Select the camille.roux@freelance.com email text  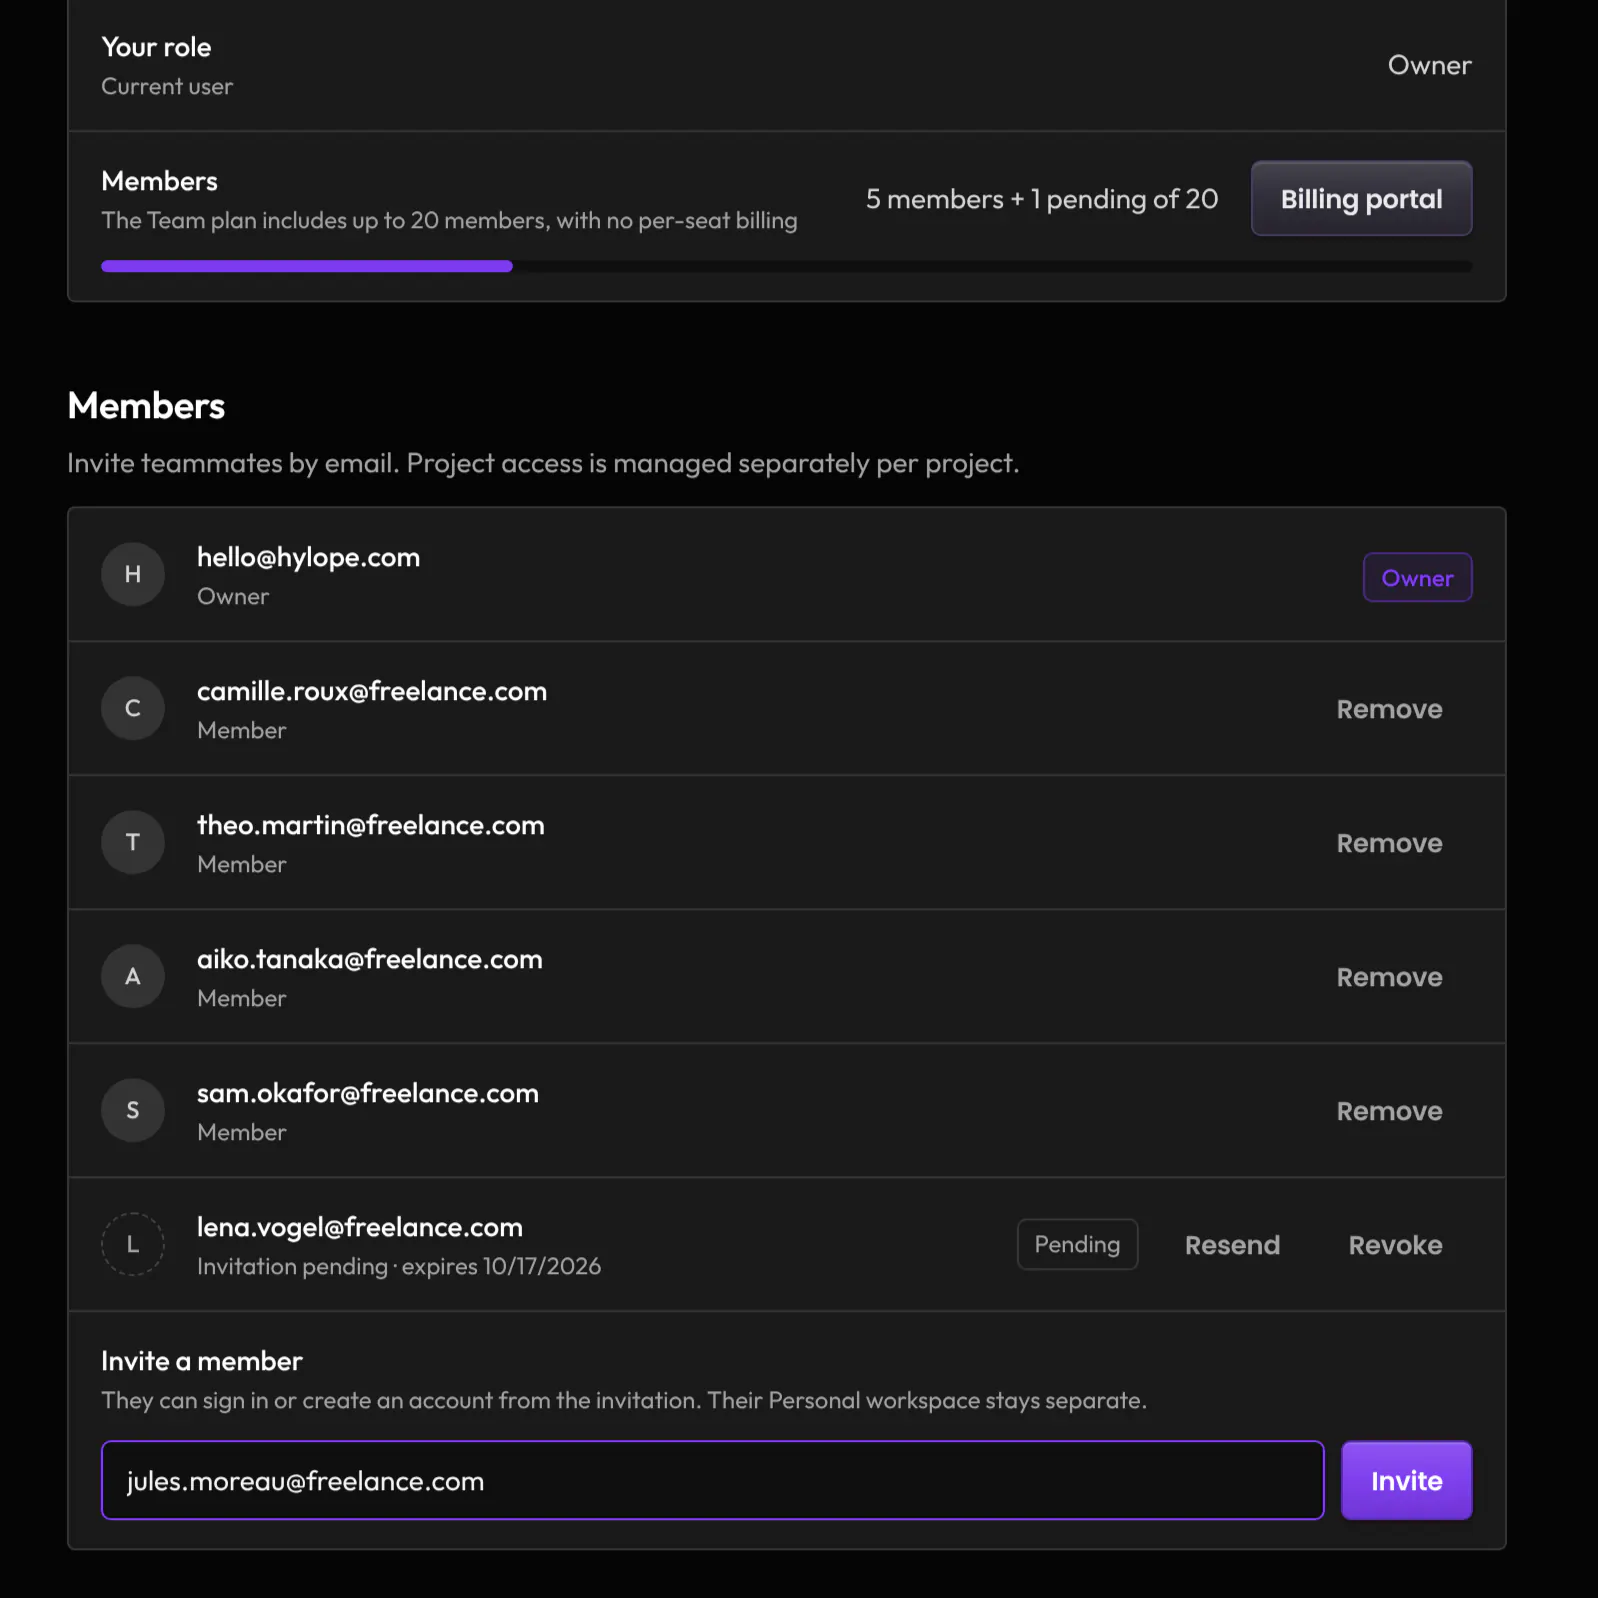click(372, 691)
